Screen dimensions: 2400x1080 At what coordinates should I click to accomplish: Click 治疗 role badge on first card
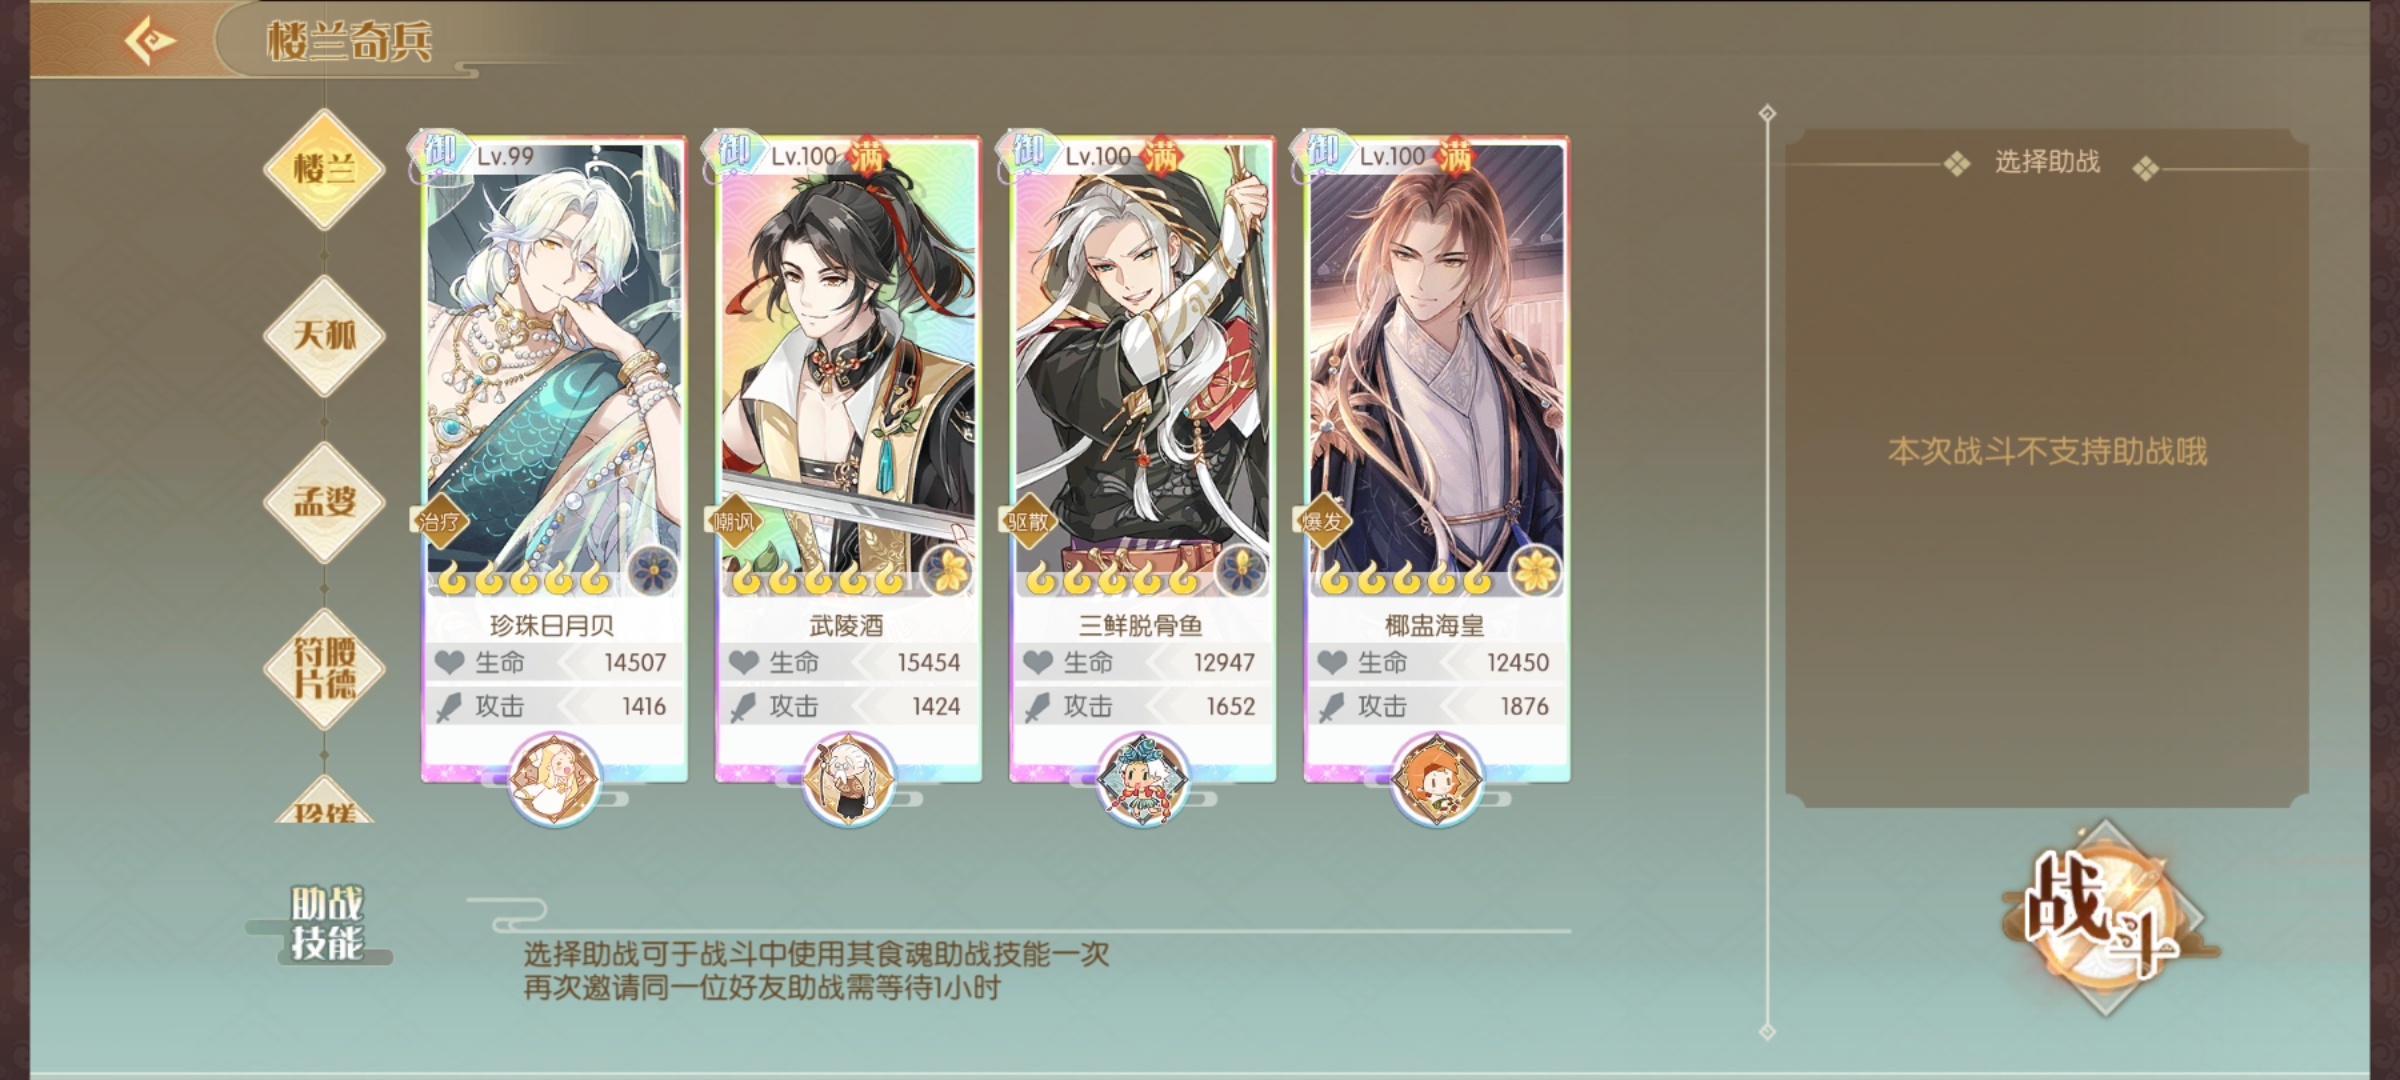pos(440,521)
